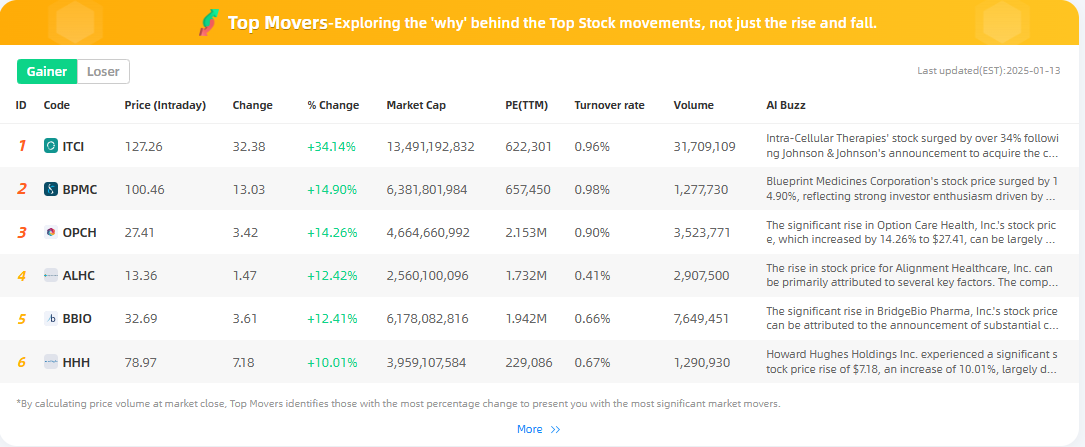The image size is (1085, 447).
Task: Open the ITCI ticker code
Action: 74,146
